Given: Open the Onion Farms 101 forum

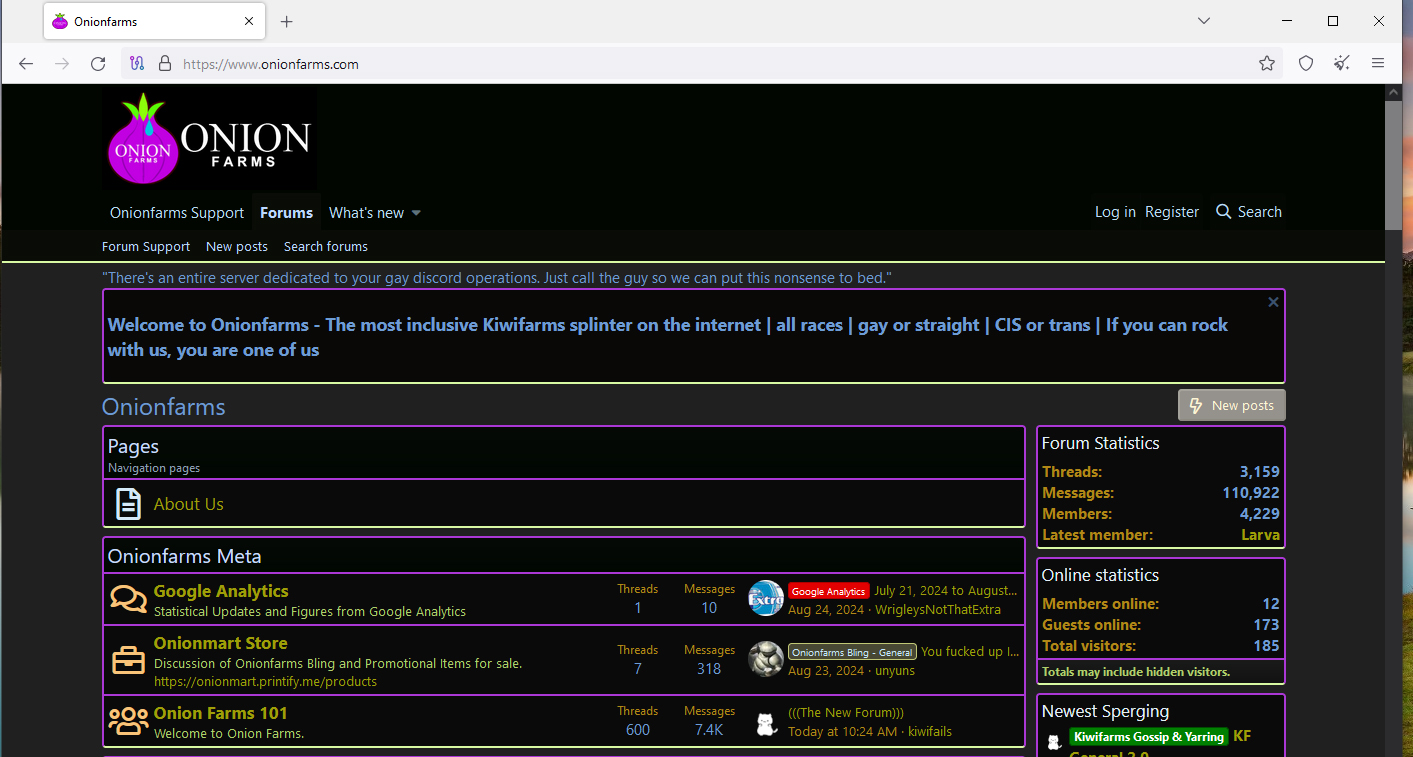Looking at the screenshot, I should point(221,713).
